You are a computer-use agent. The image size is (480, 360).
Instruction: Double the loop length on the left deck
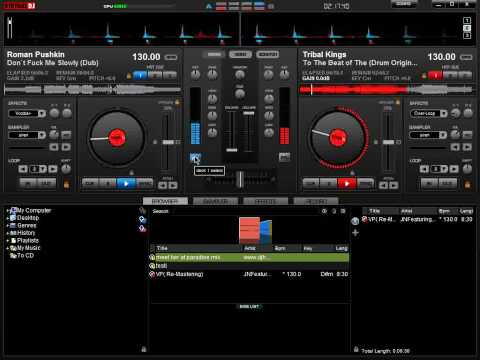point(53,169)
